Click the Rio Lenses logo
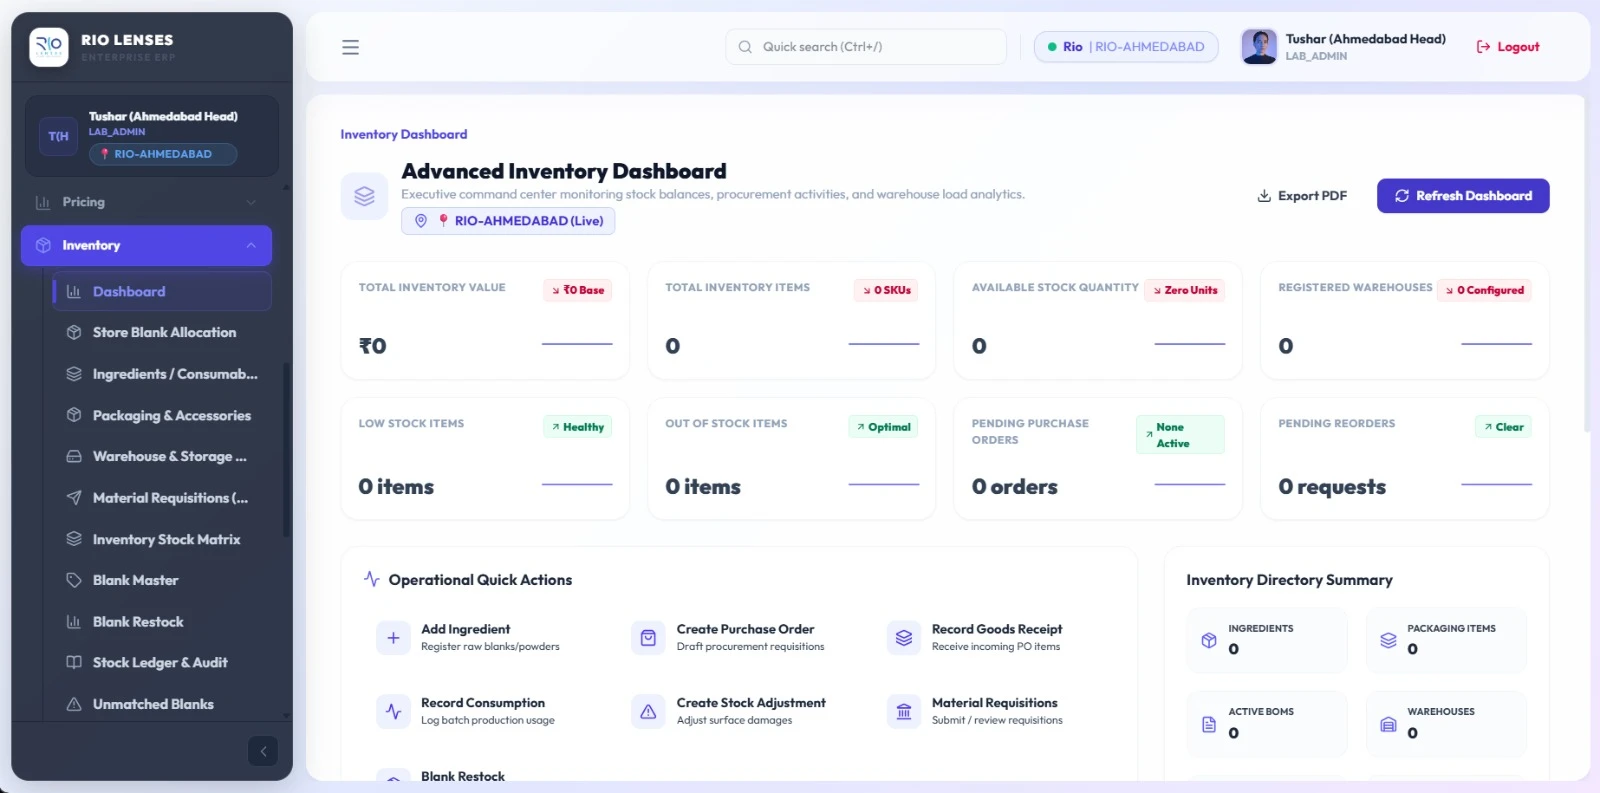 pyautogui.click(x=49, y=47)
